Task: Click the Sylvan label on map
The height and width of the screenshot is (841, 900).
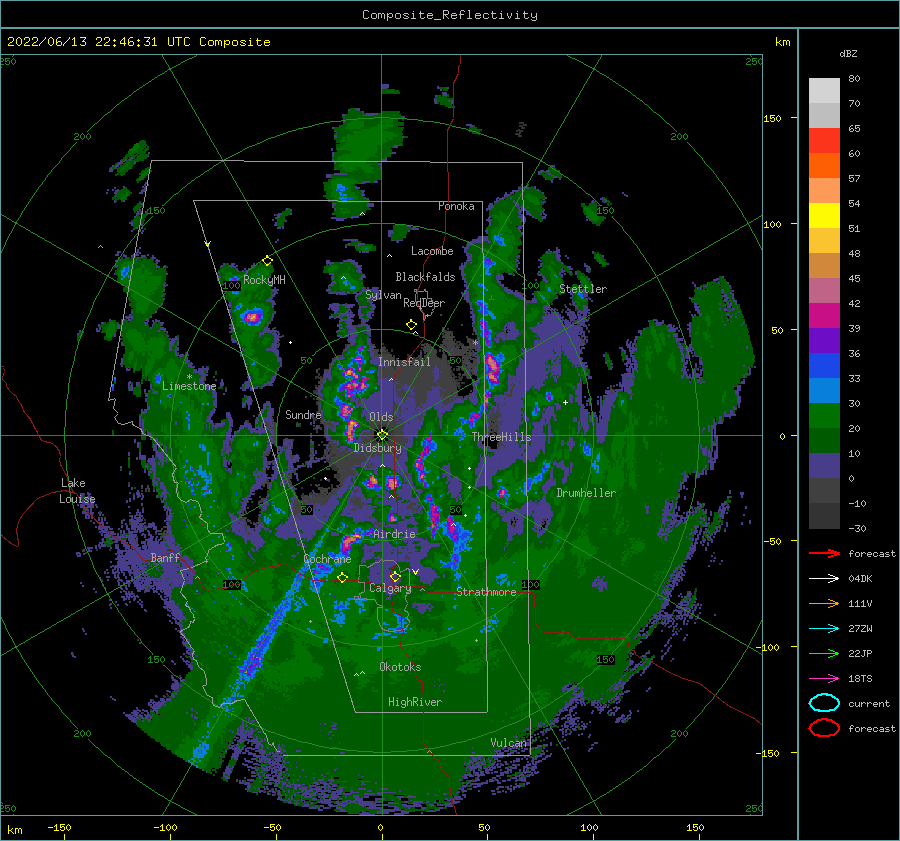Action: [x=383, y=295]
